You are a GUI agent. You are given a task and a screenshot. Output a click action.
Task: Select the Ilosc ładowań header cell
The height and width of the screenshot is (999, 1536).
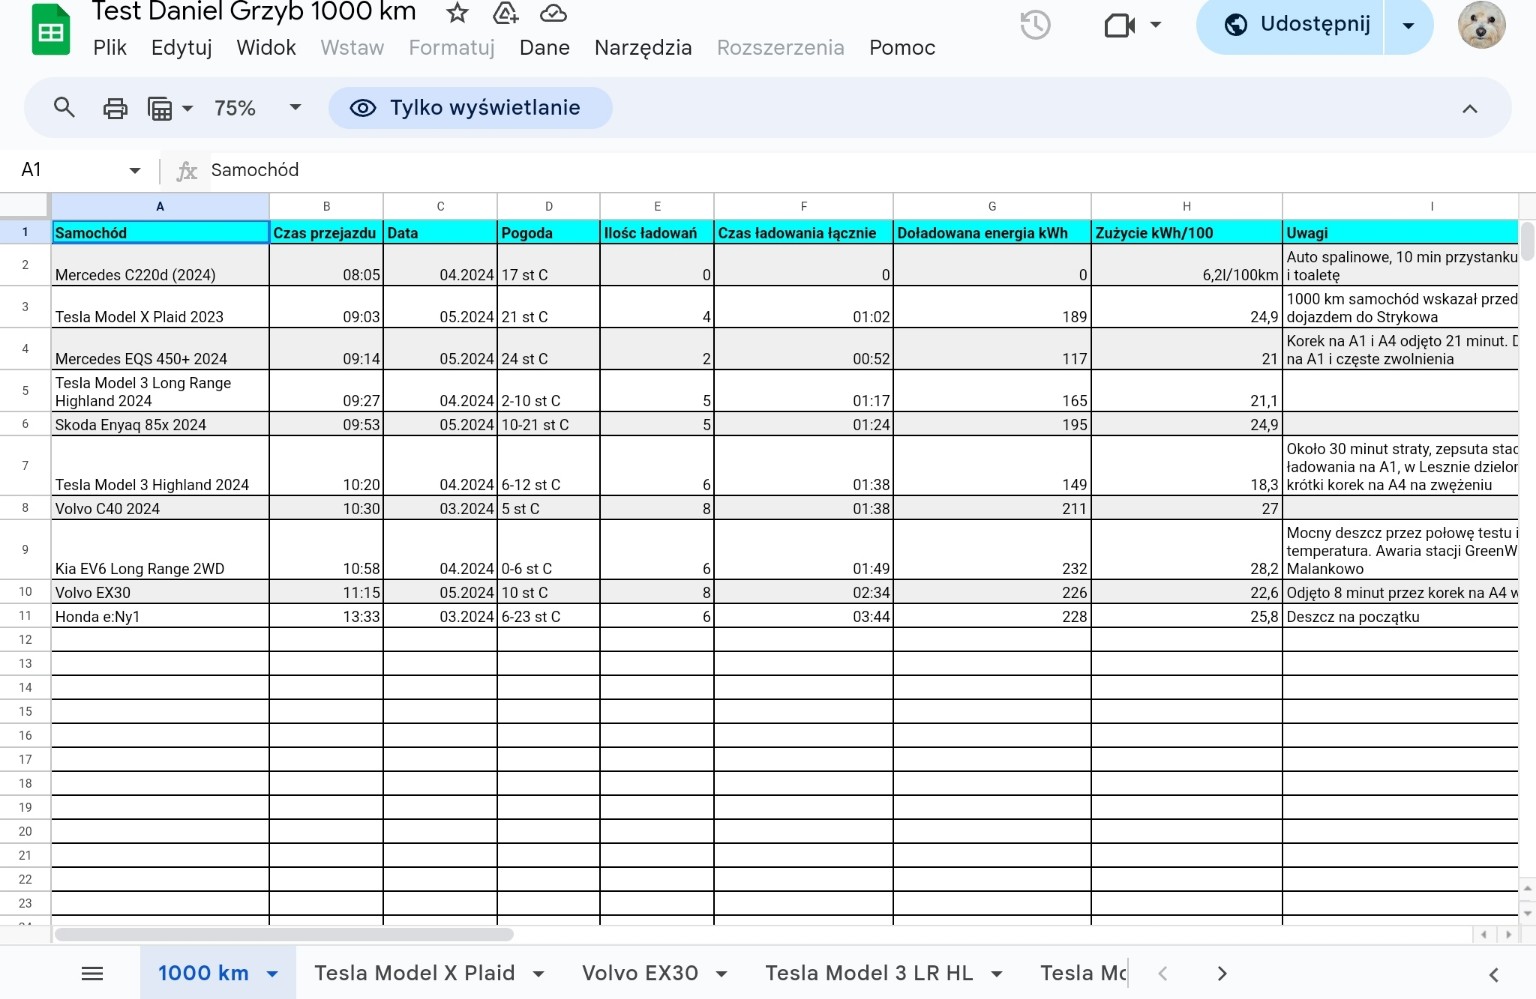656,232
